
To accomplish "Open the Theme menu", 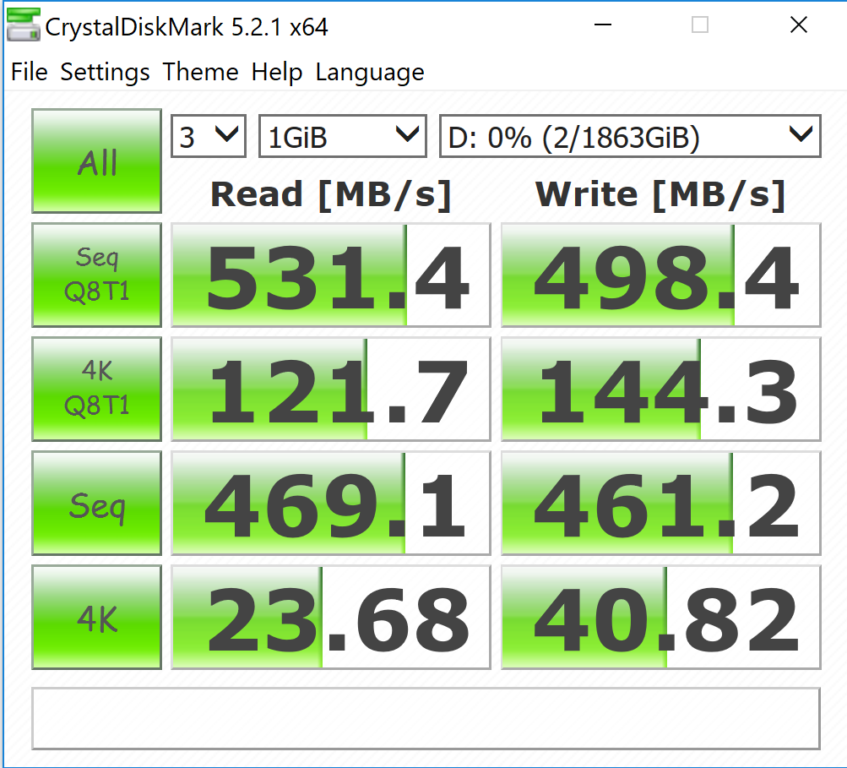I will [x=200, y=72].
